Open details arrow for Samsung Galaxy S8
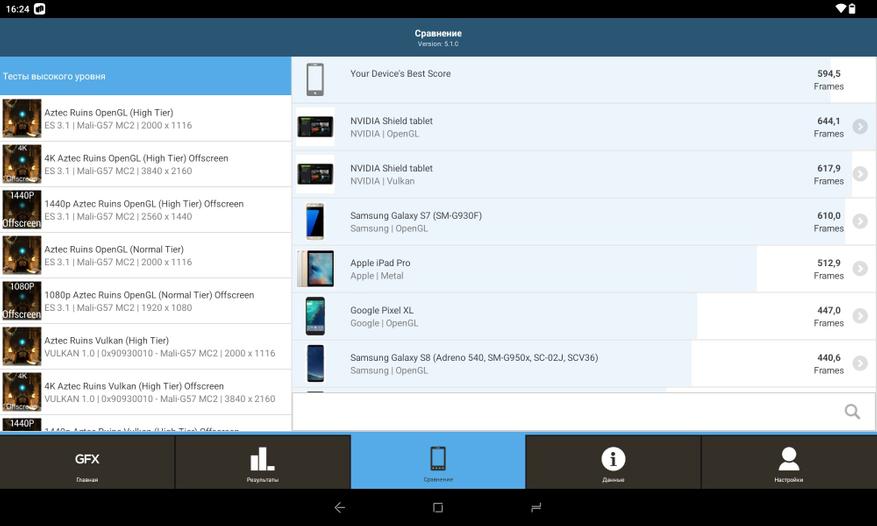Viewport: 877px width, 526px height. click(x=860, y=364)
